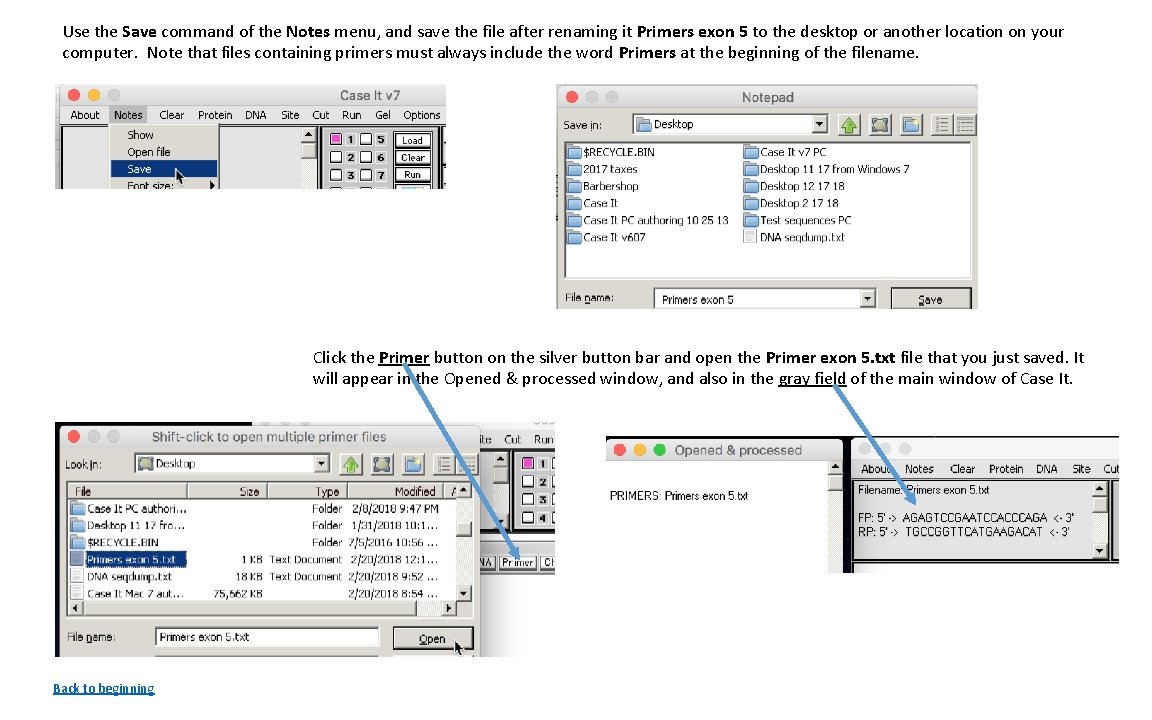This screenshot has height=720, width=1152.
Task: Click the Details view icon in Notepad dialog
Action: (x=964, y=123)
